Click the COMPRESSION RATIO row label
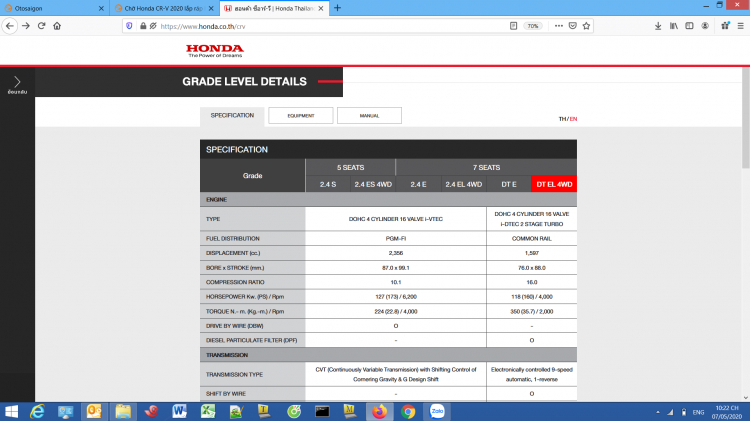 tap(235, 282)
